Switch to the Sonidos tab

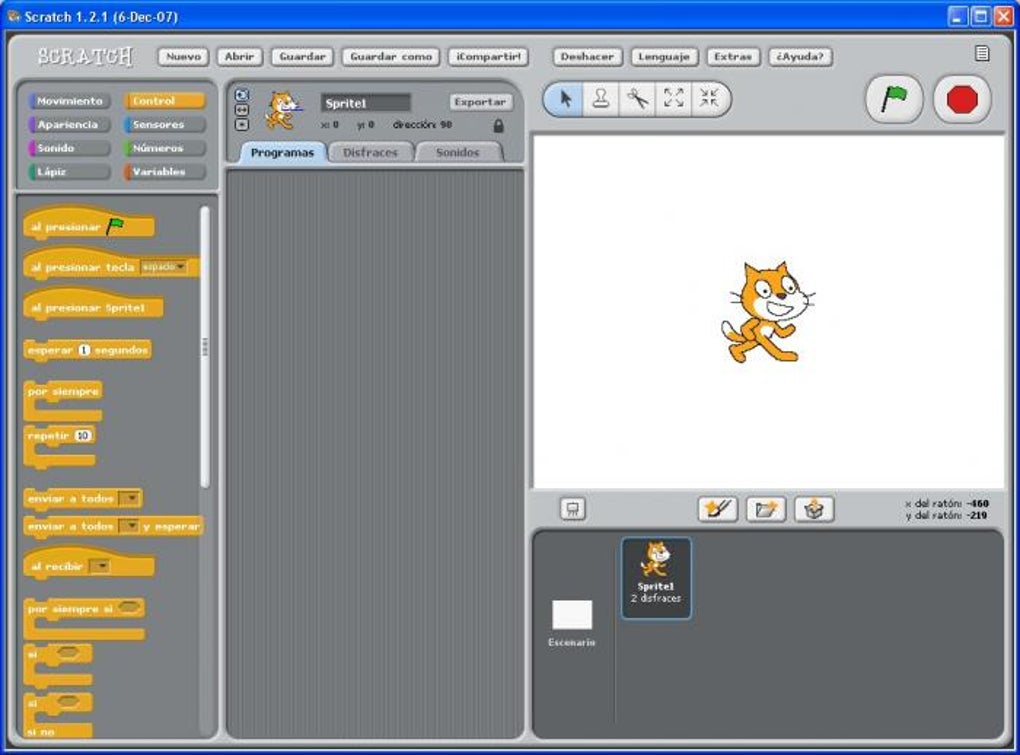(457, 152)
